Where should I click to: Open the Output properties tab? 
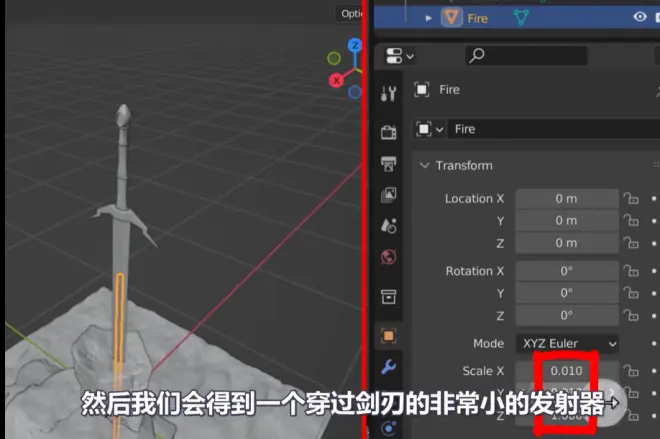[388, 163]
